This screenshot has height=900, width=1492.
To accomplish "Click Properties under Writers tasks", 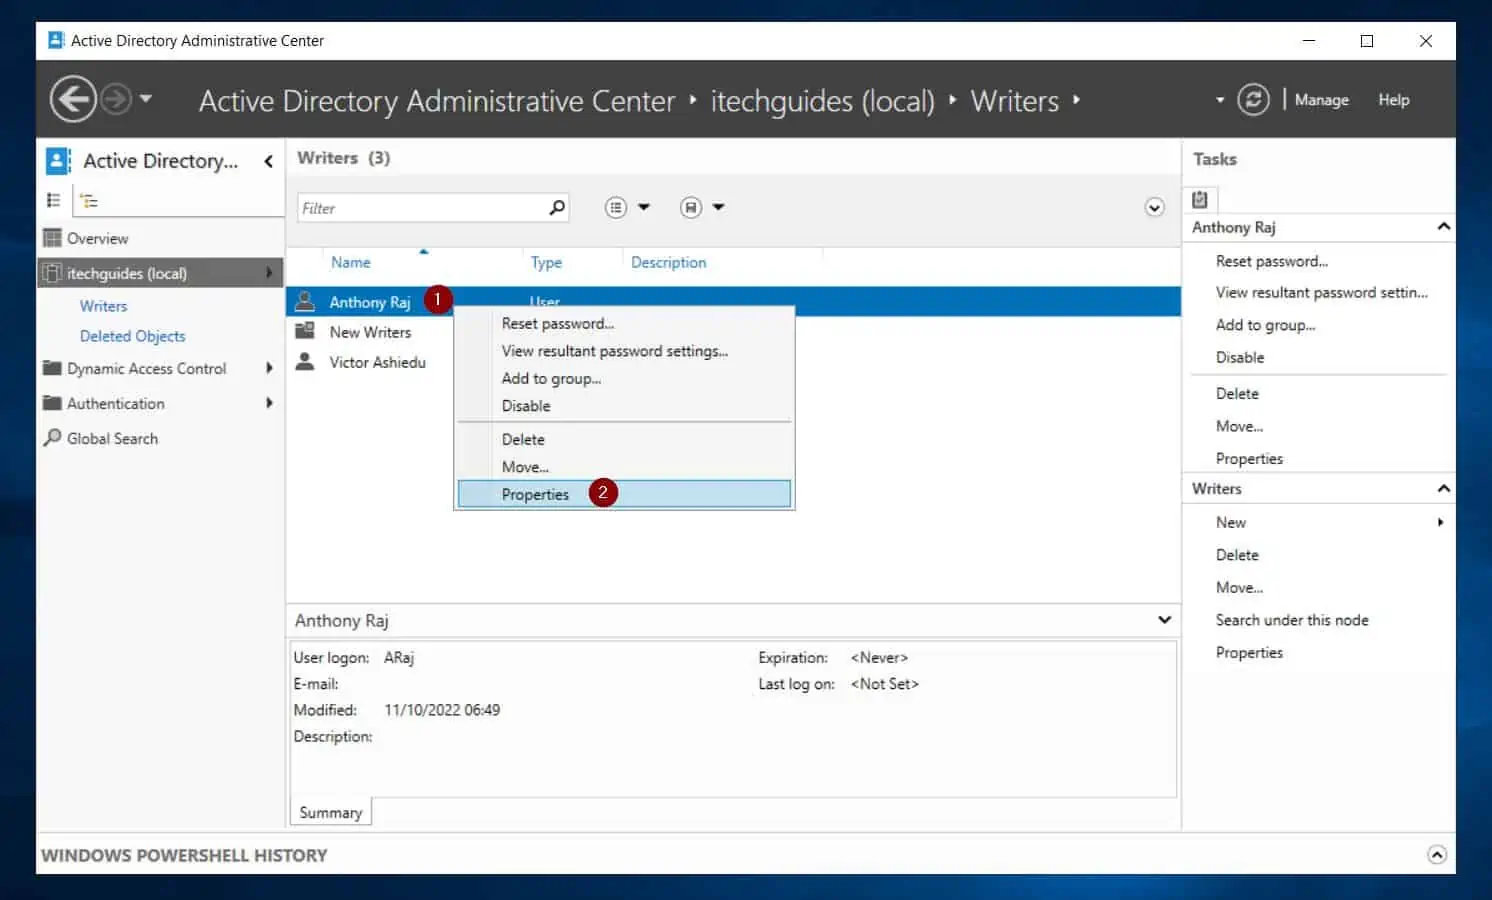I will click(1249, 652).
